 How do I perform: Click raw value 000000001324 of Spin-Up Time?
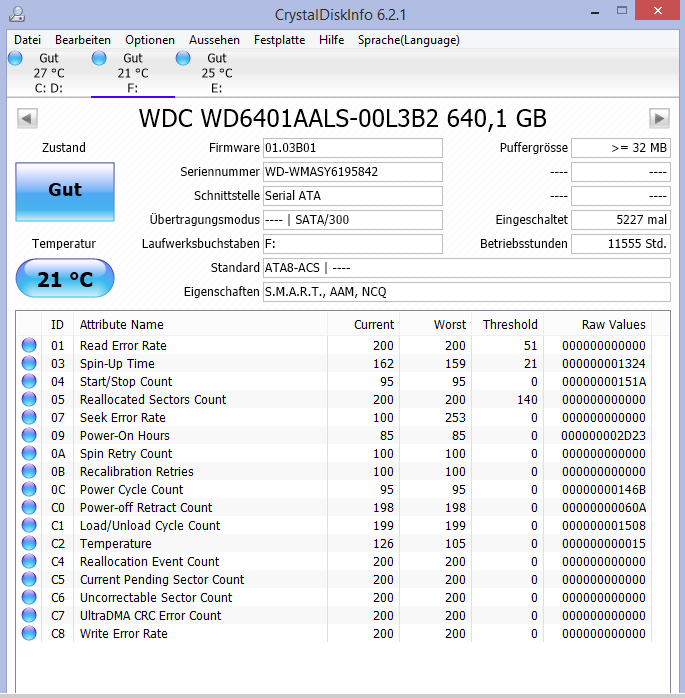pyautogui.click(x=604, y=363)
